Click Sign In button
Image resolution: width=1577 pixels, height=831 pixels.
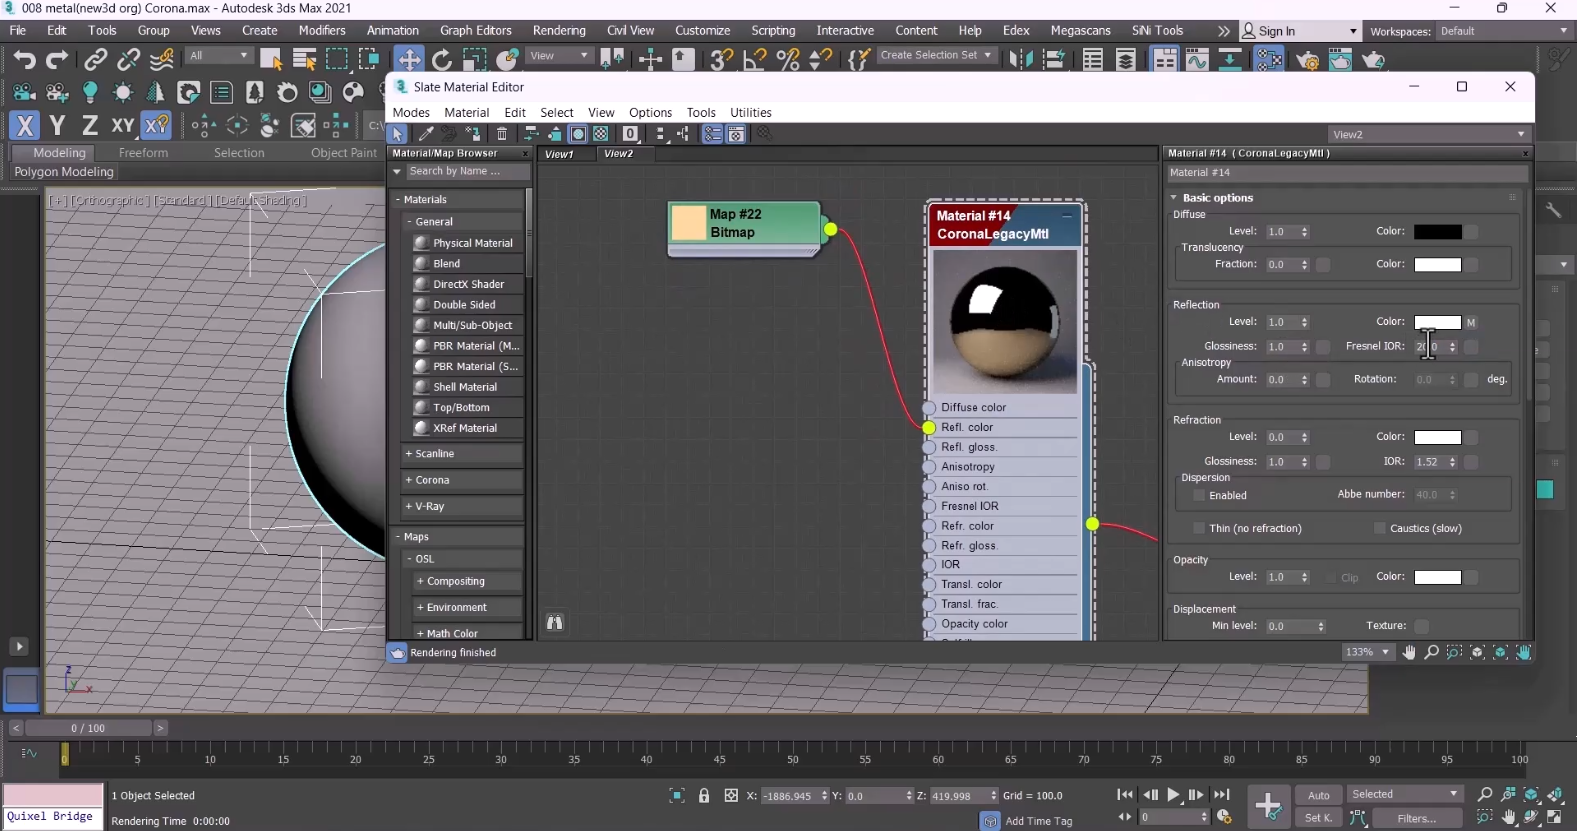pyautogui.click(x=1300, y=31)
